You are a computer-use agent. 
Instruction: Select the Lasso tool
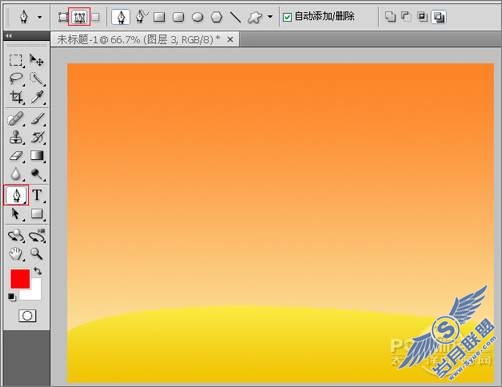point(16,79)
